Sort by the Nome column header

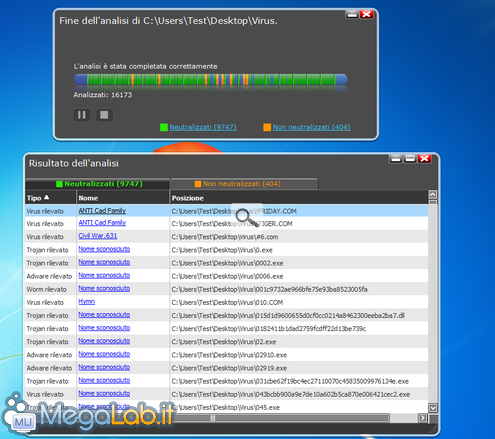(123, 198)
